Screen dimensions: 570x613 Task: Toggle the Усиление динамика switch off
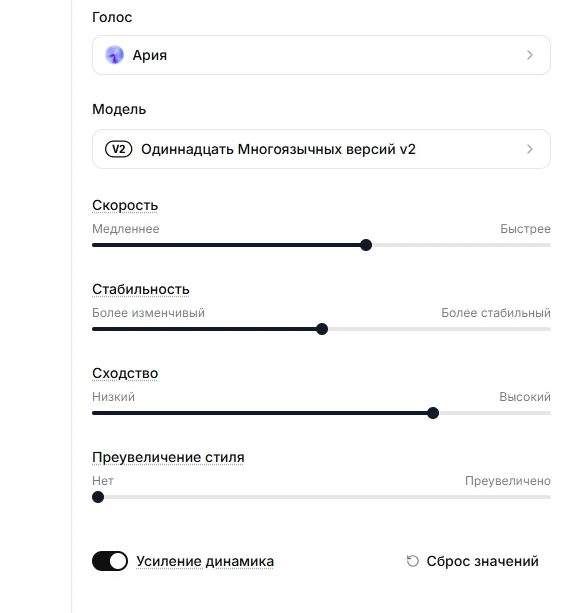(110, 561)
